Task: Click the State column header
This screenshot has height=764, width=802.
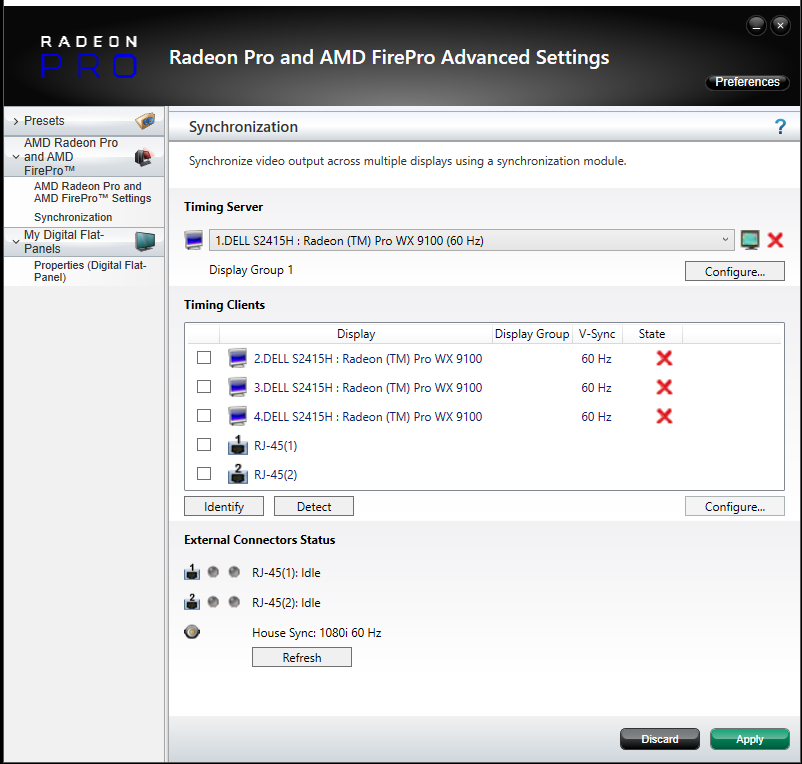Action: tap(652, 334)
